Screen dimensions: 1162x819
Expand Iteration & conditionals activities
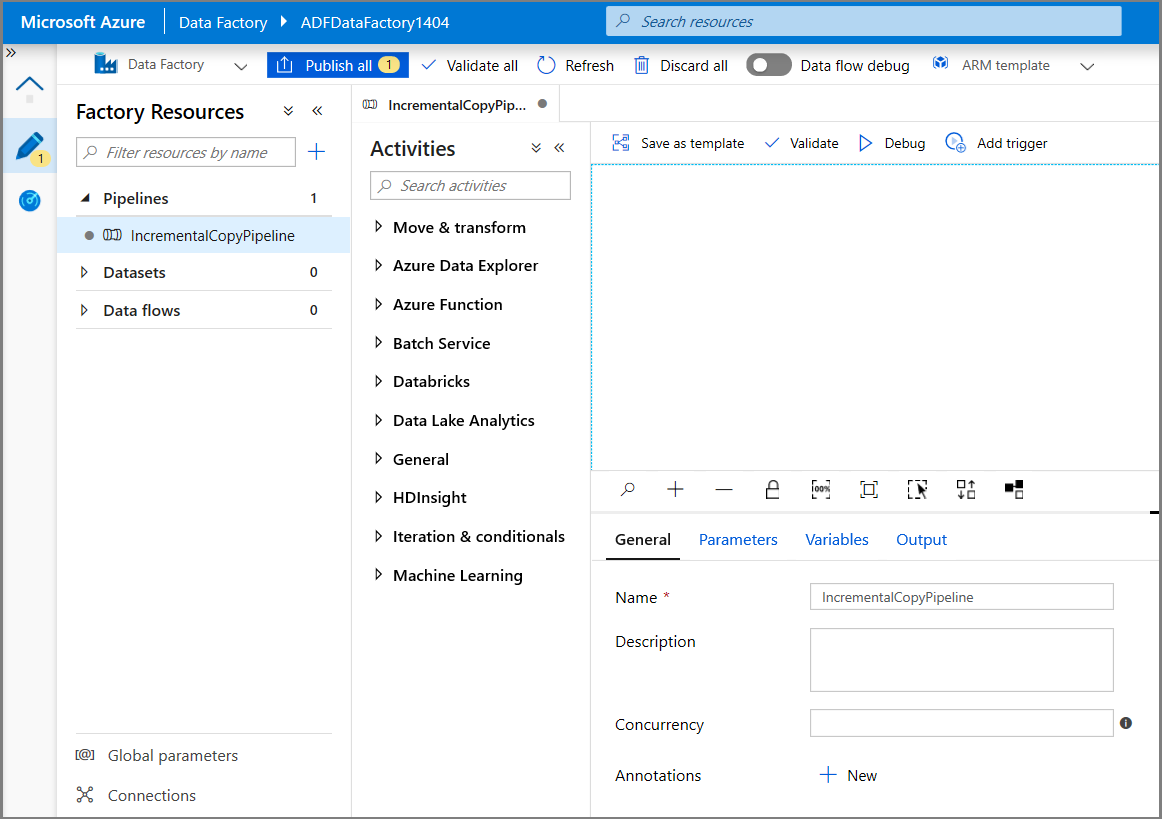[379, 536]
